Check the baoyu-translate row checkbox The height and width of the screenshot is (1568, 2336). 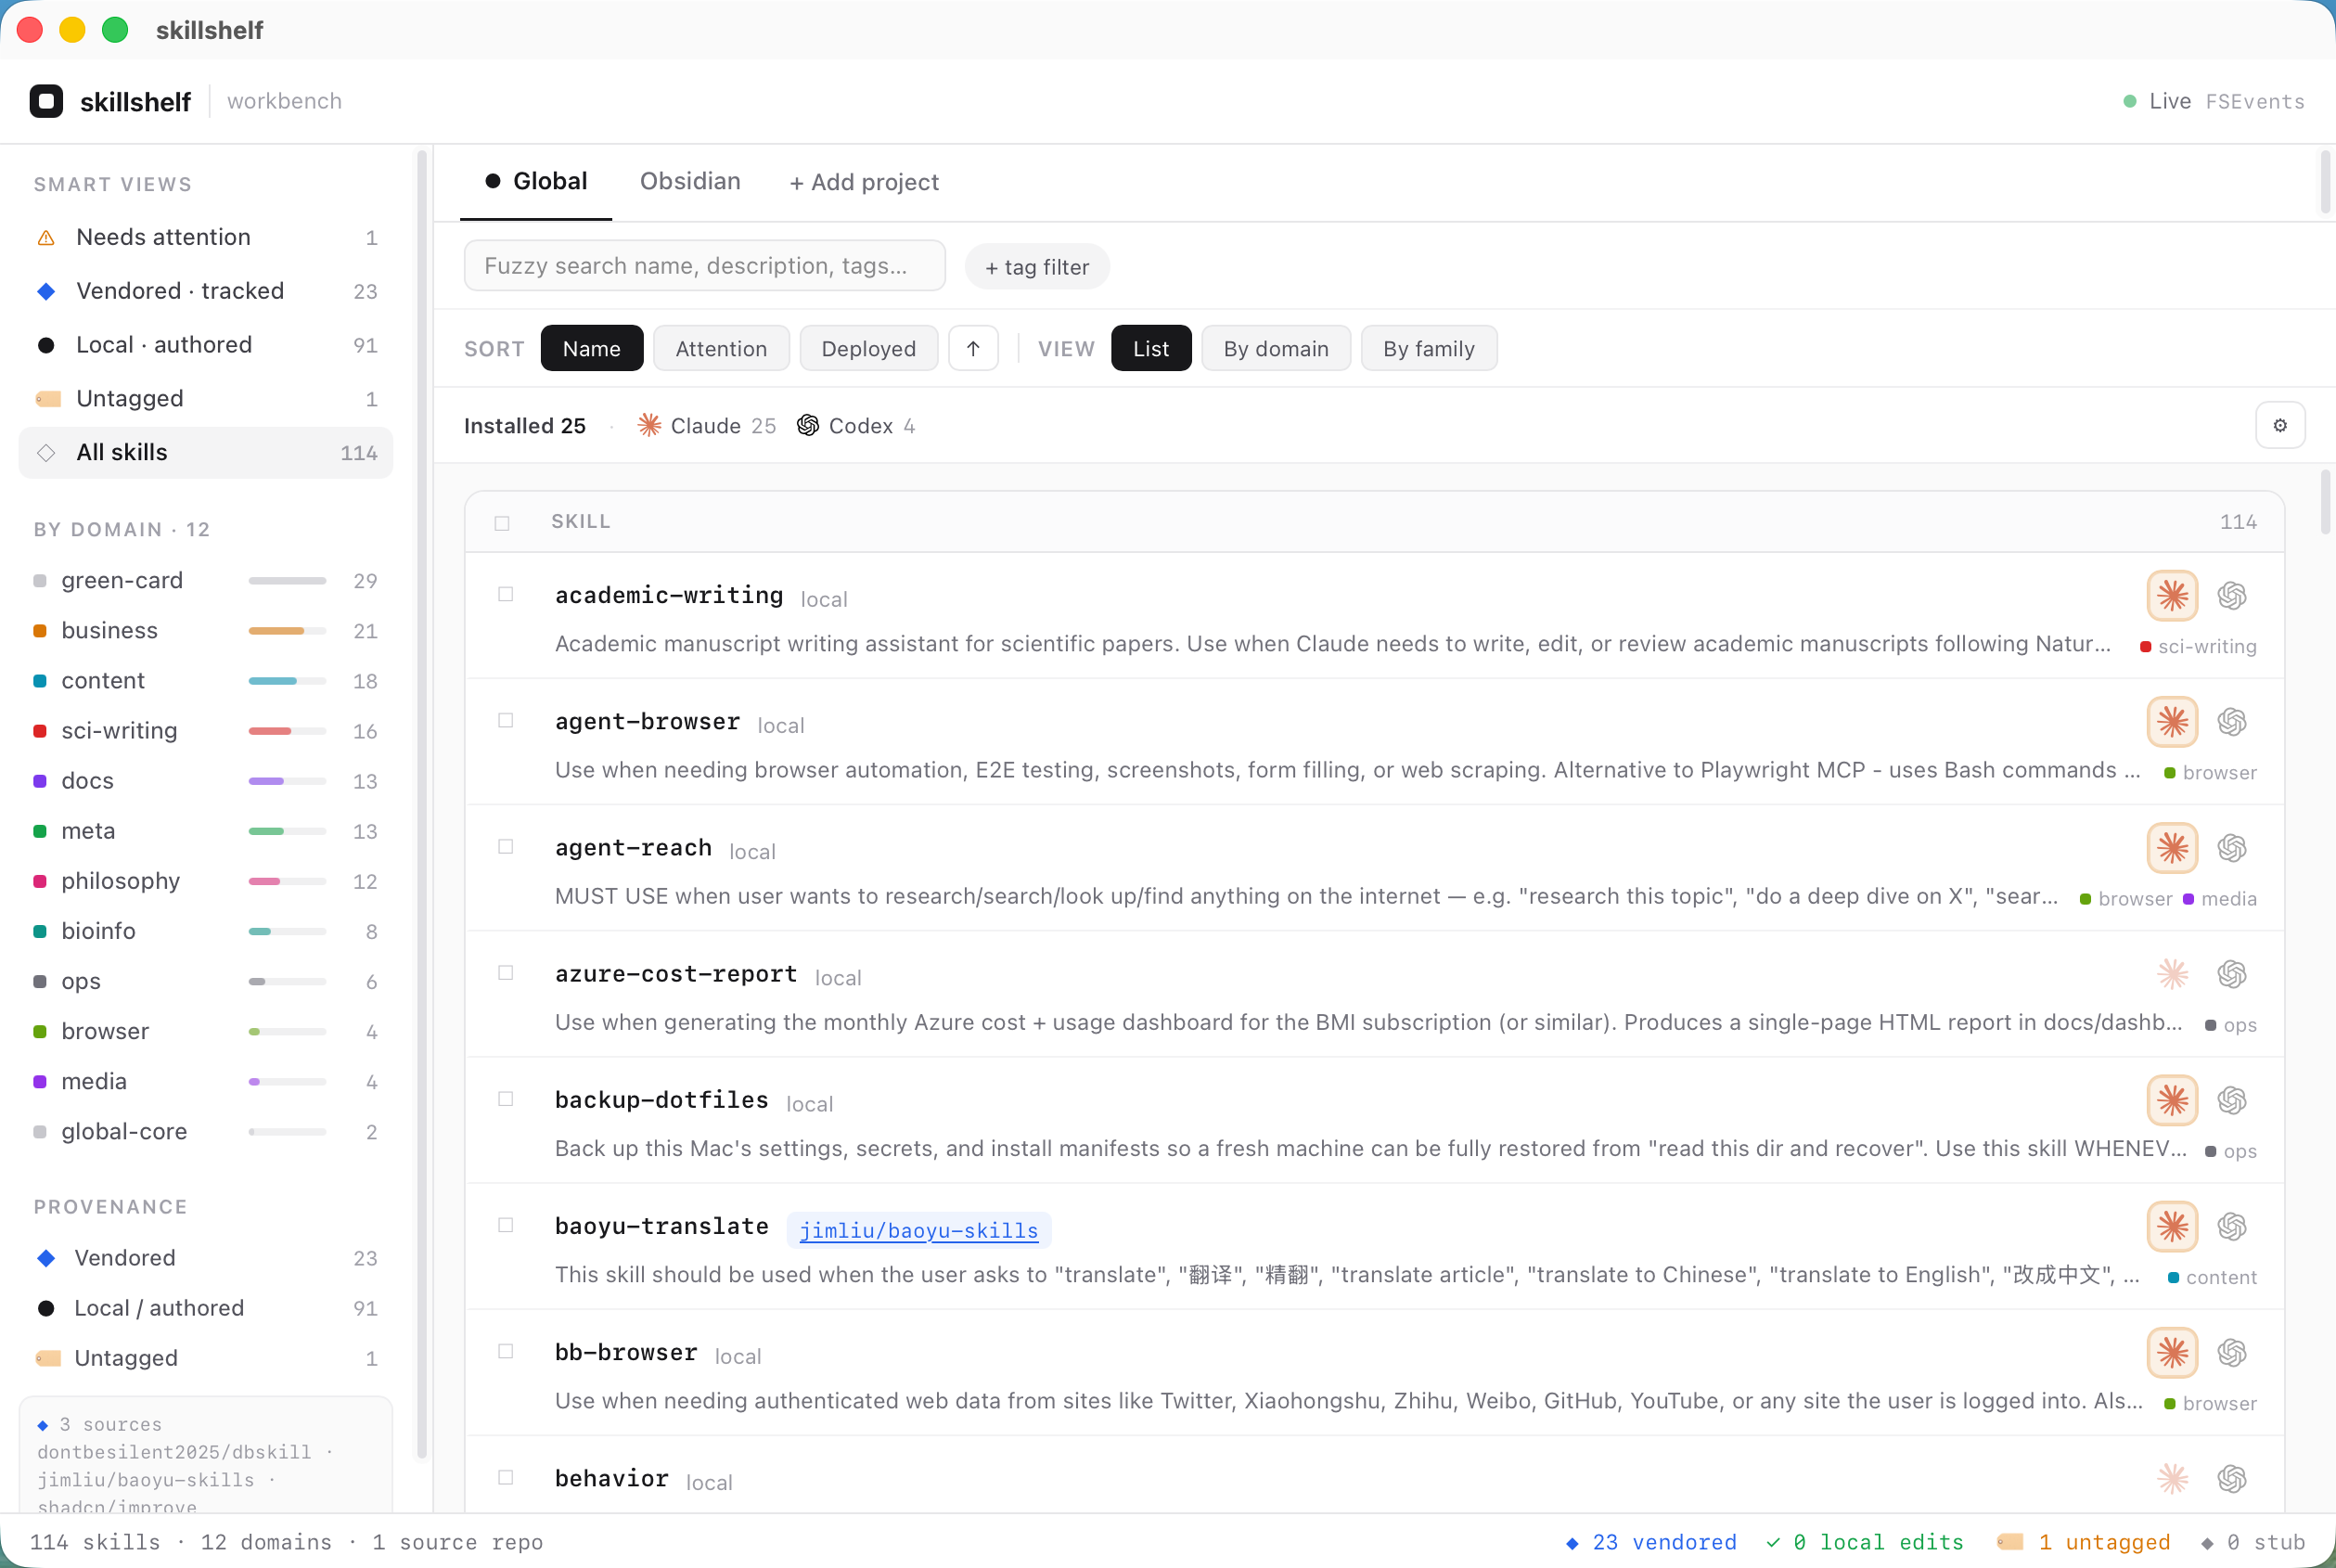point(506,1225)
